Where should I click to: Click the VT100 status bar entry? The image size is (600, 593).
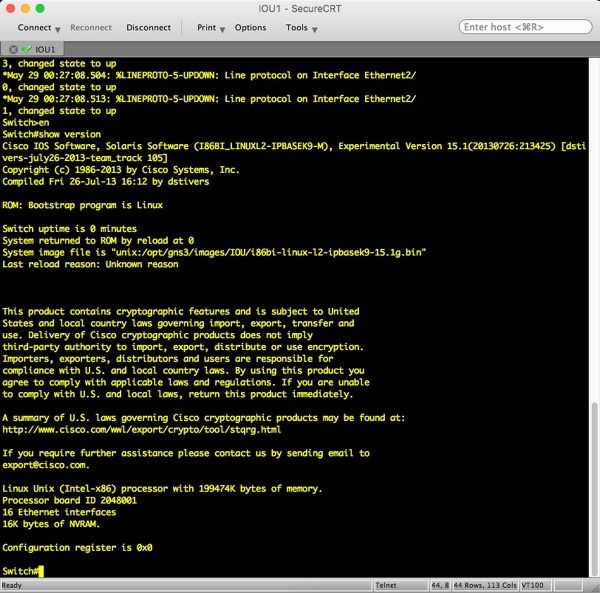(x=533, y=585)
